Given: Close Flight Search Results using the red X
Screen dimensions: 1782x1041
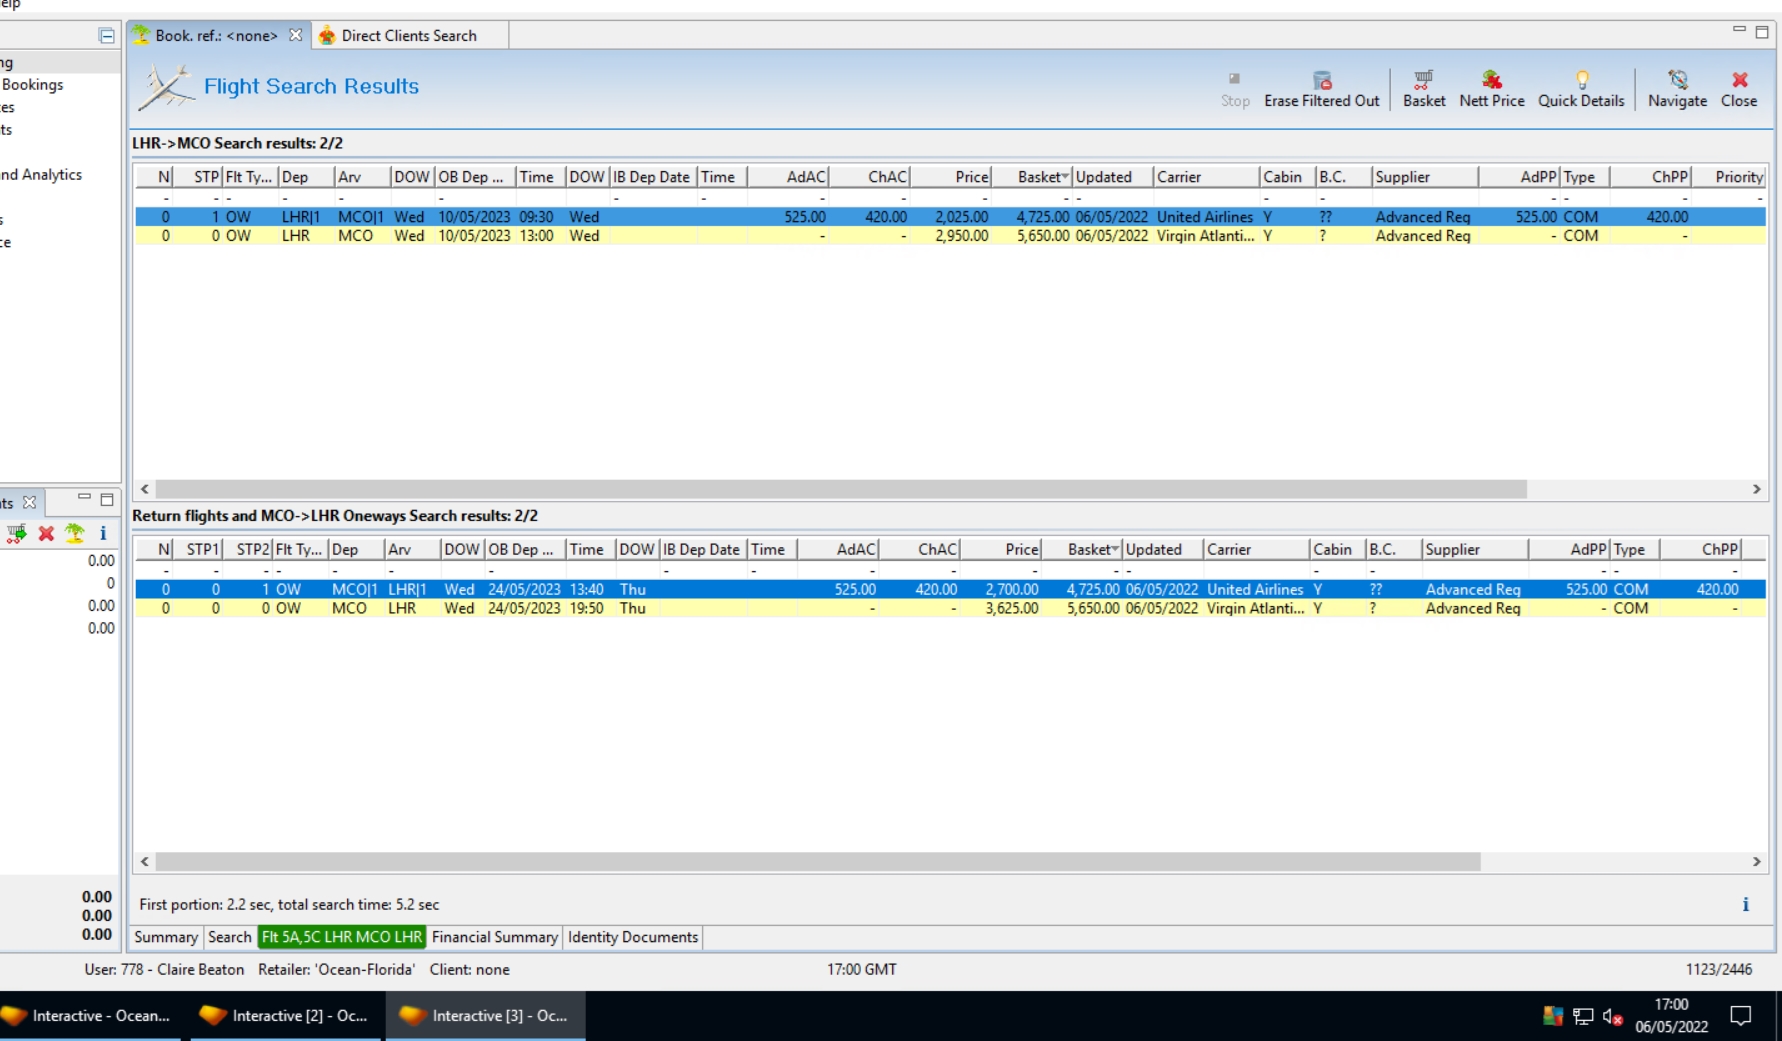Looking at the screenshot, I should point(1739,80).
